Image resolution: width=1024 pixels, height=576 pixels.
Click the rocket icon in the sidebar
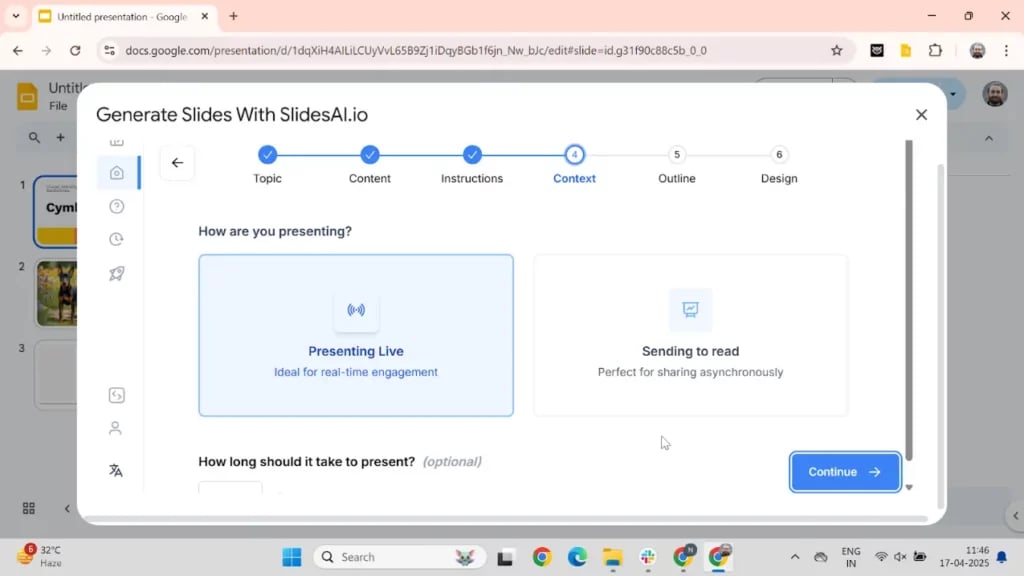pos(116,273)
